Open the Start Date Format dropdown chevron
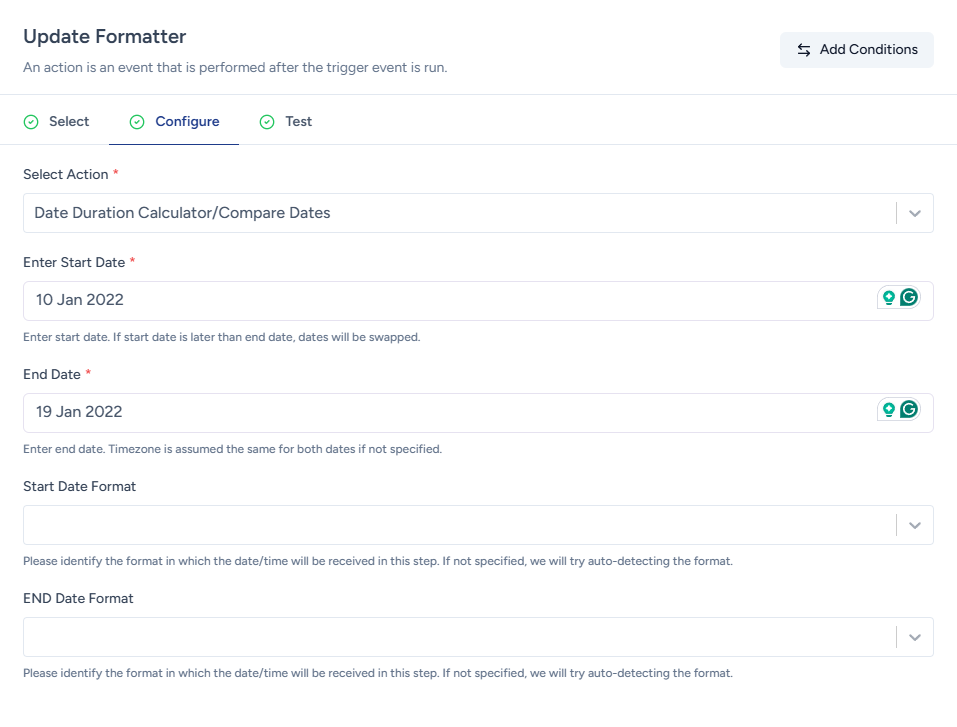Viewport: 957px width, 727px height. tap(914, 525)
